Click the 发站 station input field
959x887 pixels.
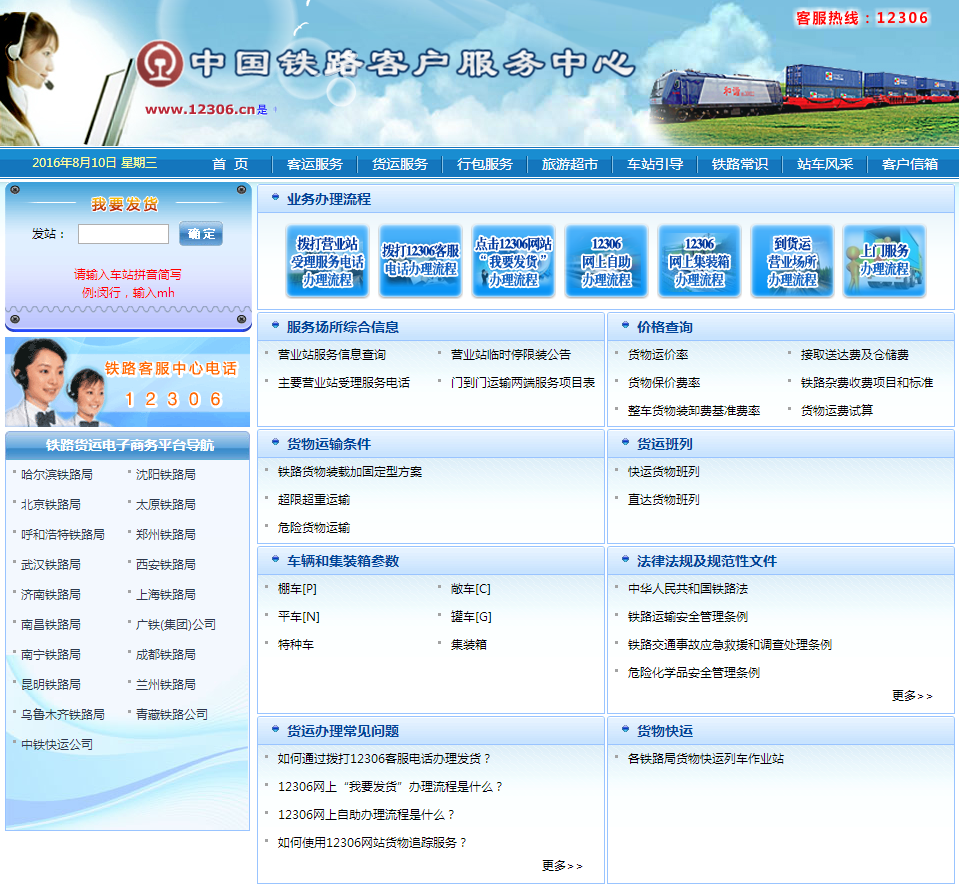124,234
